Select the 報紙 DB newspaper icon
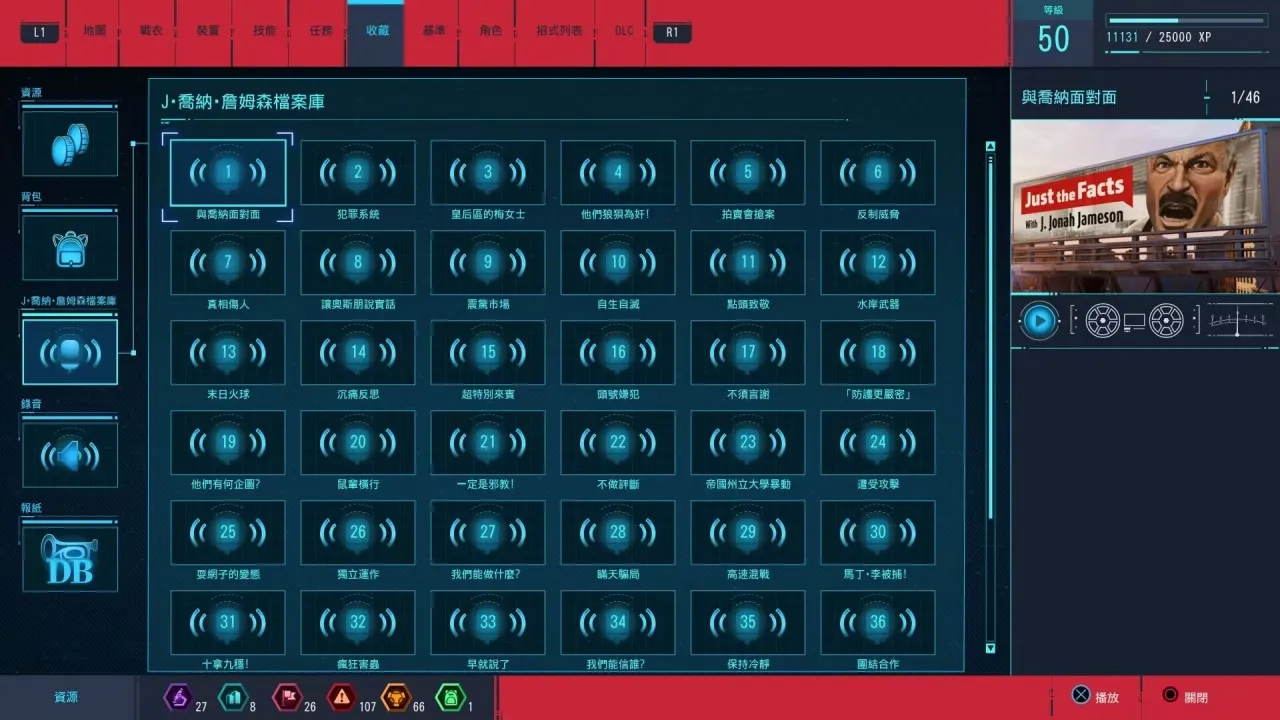 coord(70,559)
